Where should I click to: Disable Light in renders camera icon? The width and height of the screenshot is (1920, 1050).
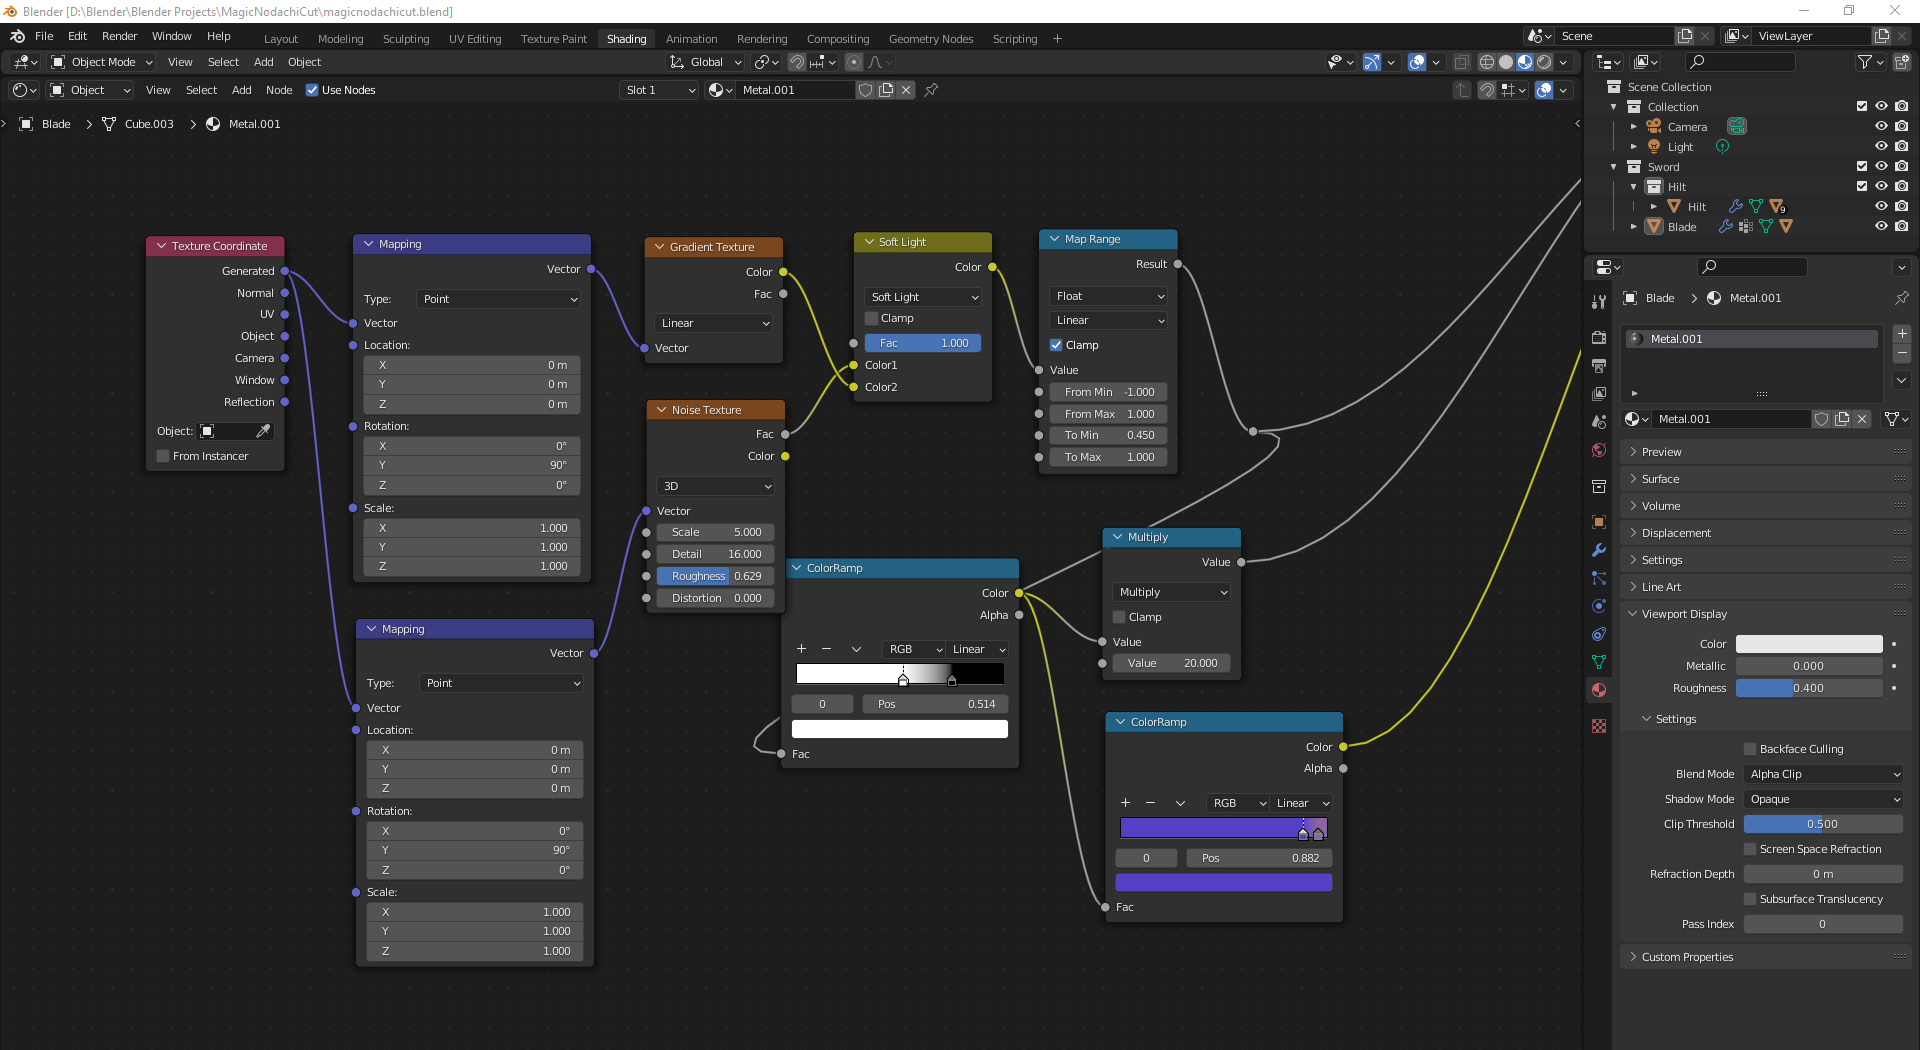1901,146
